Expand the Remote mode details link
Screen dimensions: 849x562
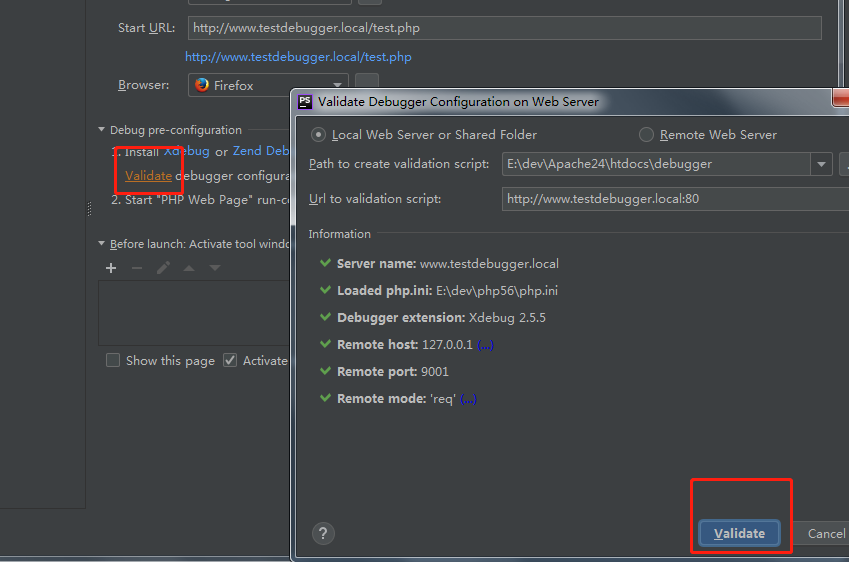pos(468,399)
